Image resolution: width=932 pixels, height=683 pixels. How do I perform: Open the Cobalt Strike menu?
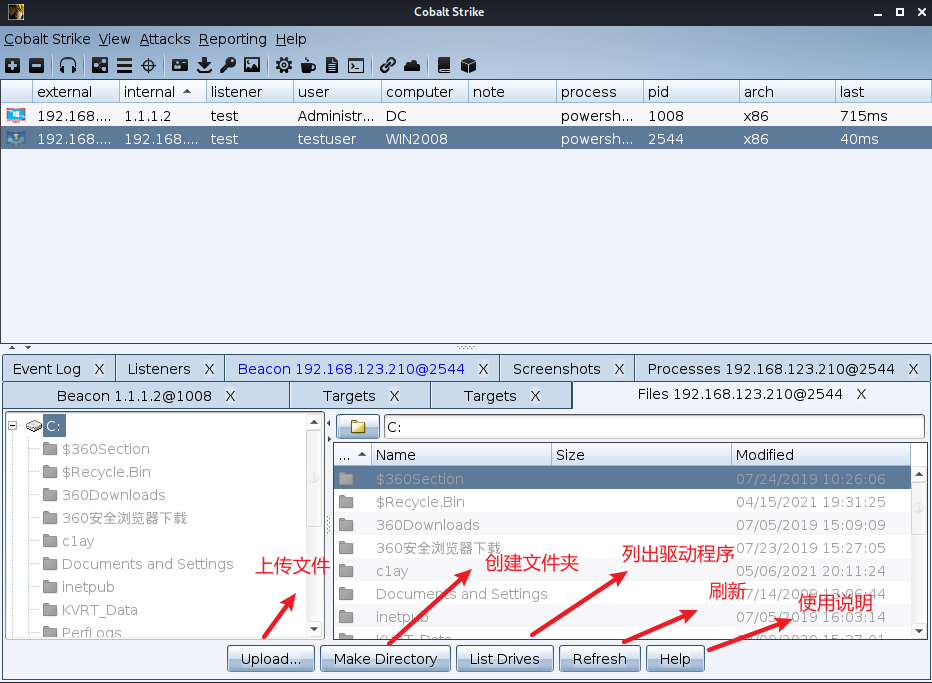coord(47,39)
